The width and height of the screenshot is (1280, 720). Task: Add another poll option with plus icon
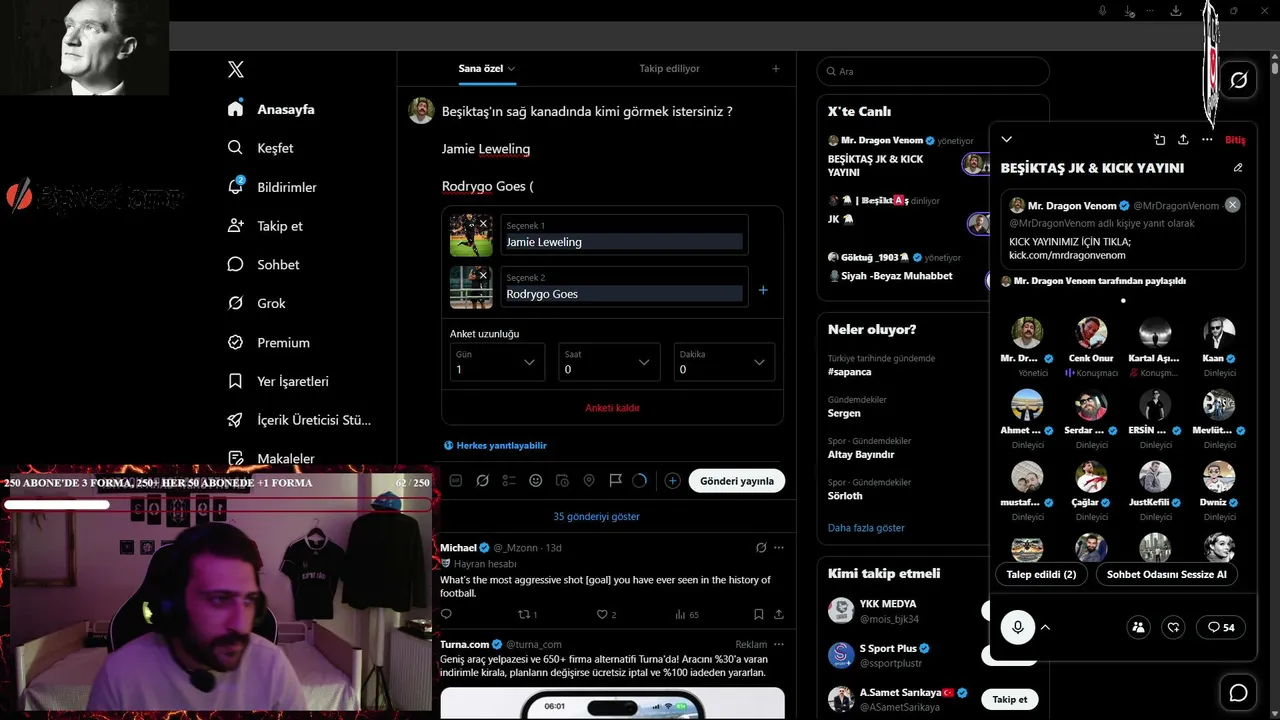pyautogui.click(x=763, y=290)
